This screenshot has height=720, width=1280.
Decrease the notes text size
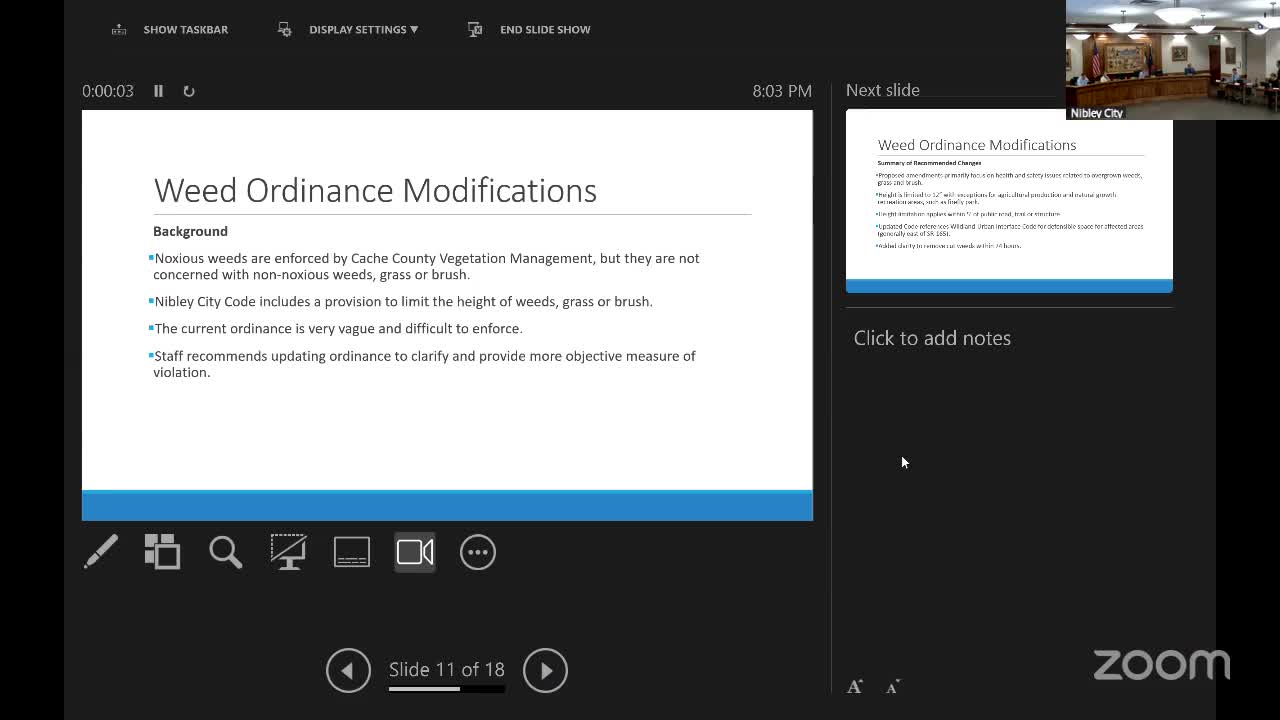tap(893, 686)
